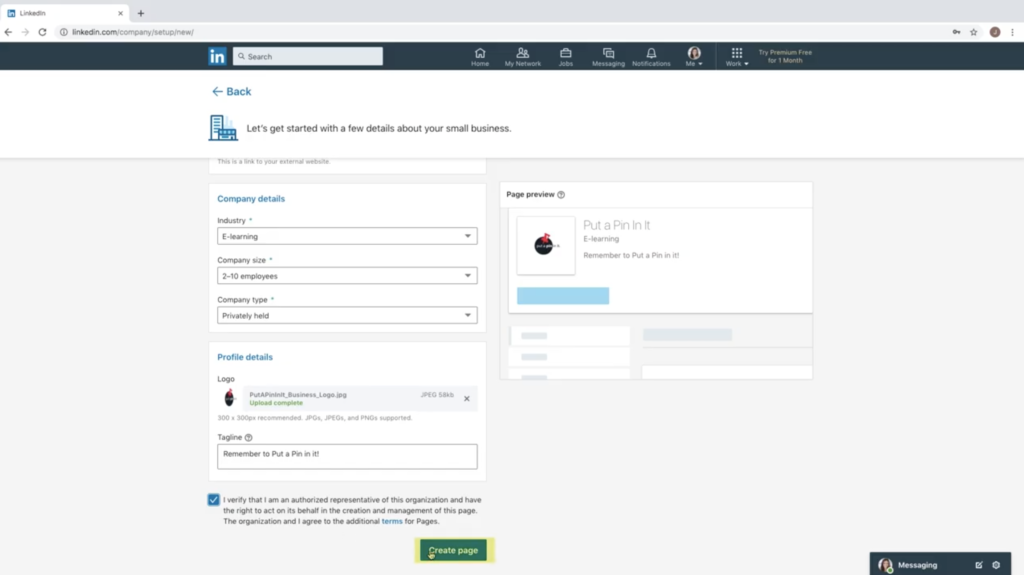
Task: Select the LinkedIn browser tab
Action: click(x=64, y=13)
